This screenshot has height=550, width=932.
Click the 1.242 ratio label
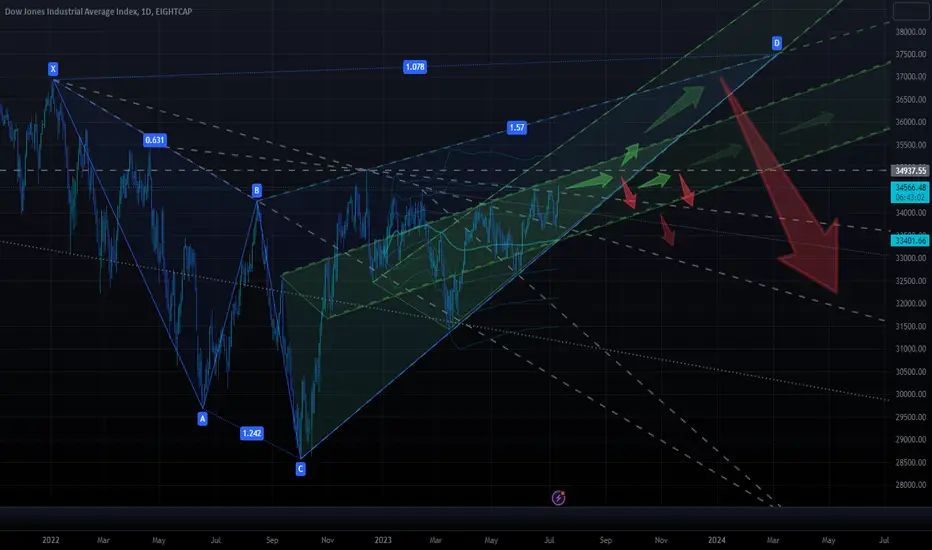[251, 433]
